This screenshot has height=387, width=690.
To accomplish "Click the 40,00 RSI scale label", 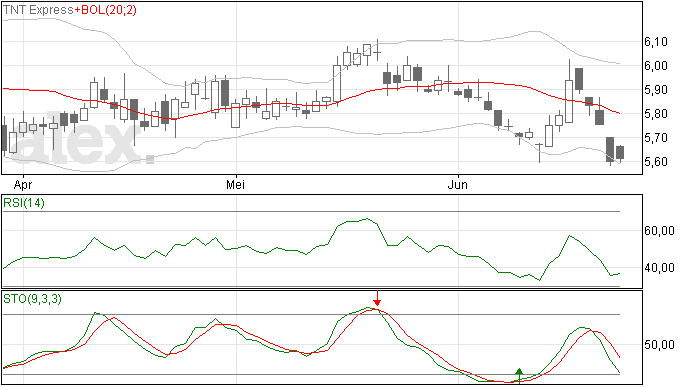I will 659,268.
